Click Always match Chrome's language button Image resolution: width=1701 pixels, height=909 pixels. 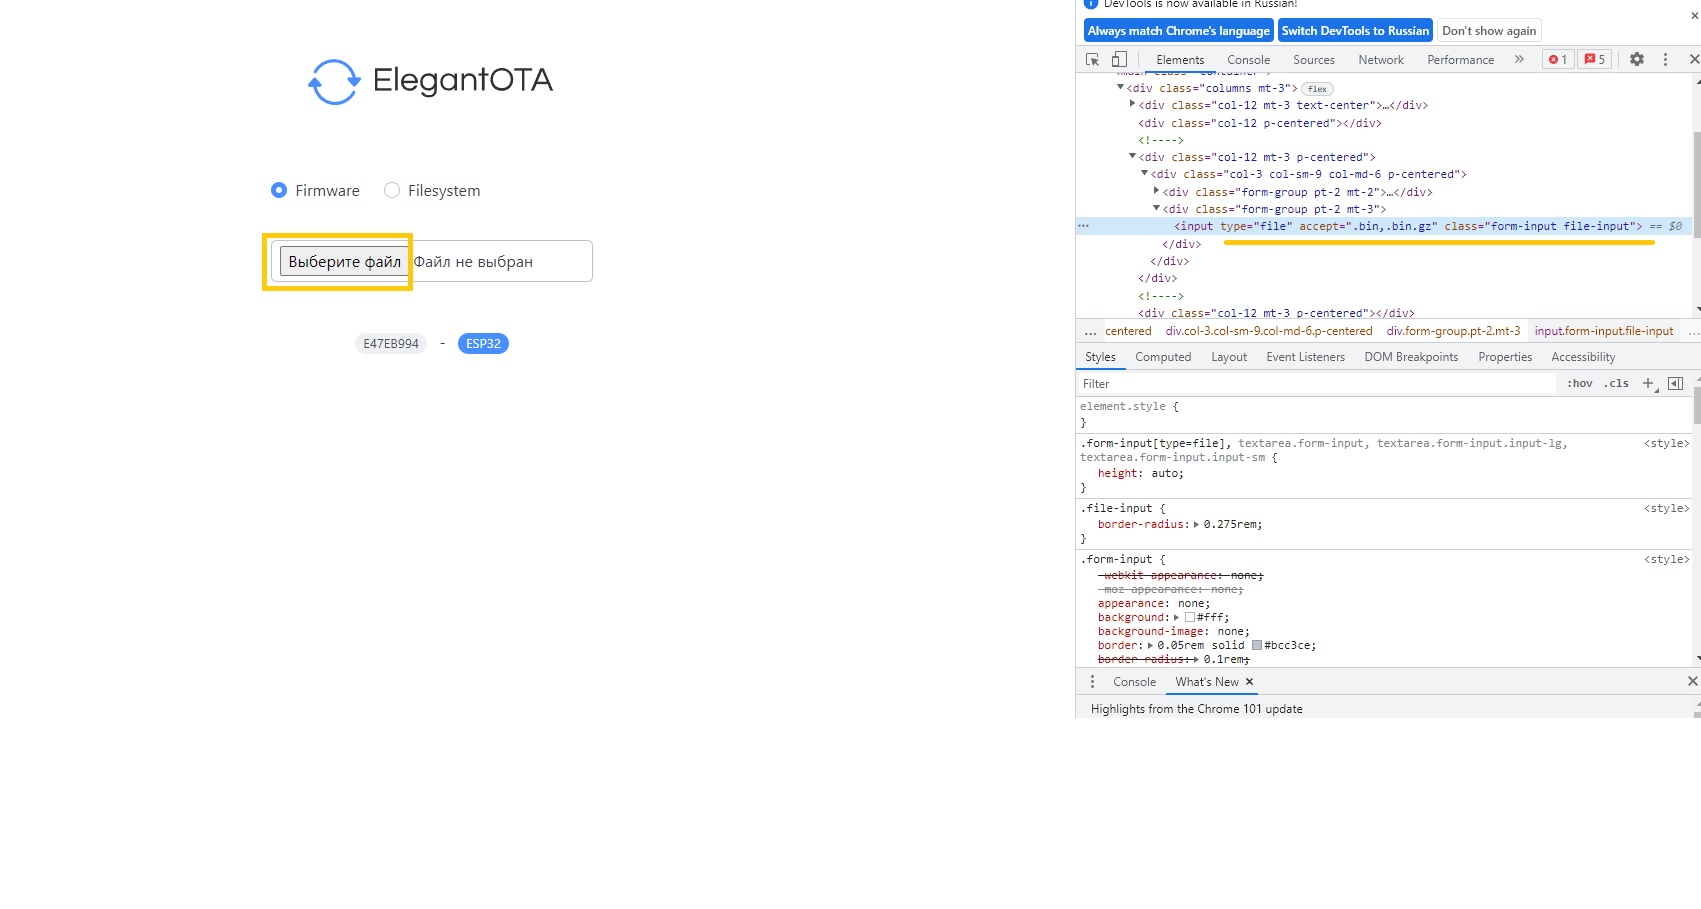coord(1179,31)
